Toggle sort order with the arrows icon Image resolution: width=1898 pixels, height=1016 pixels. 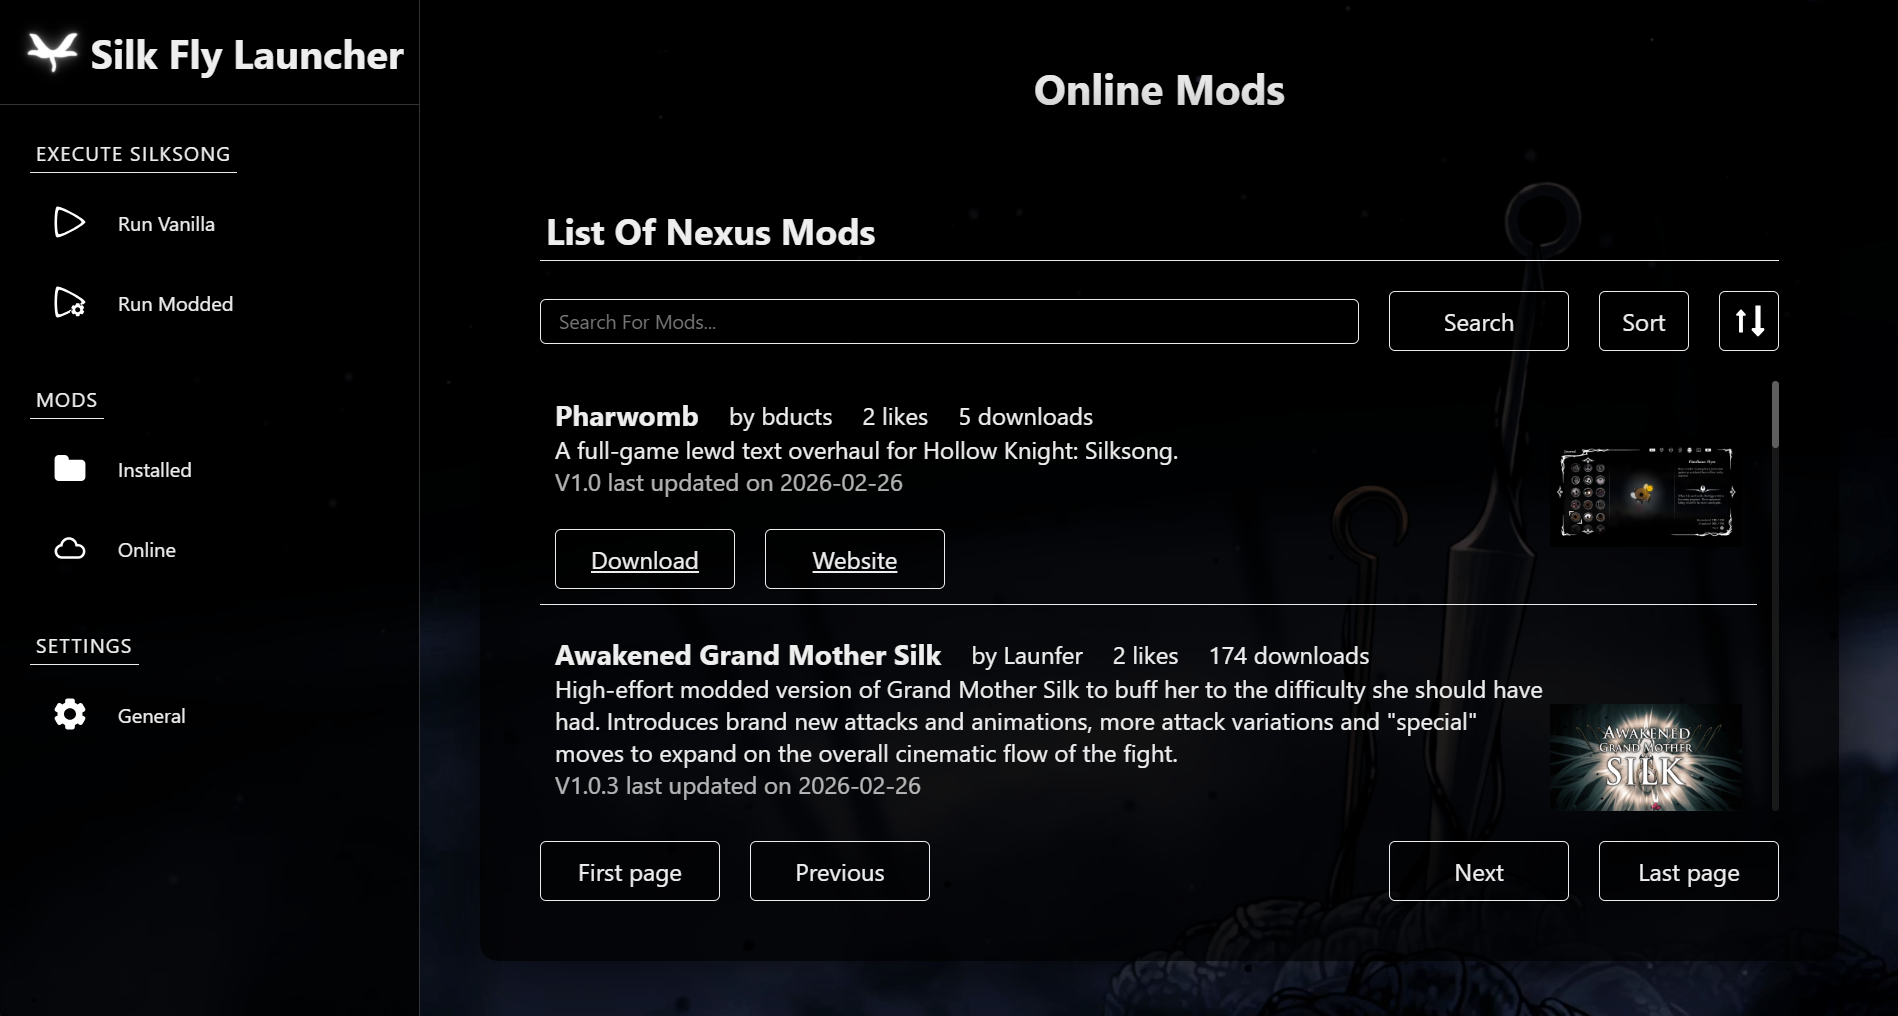coord(1748,321)
